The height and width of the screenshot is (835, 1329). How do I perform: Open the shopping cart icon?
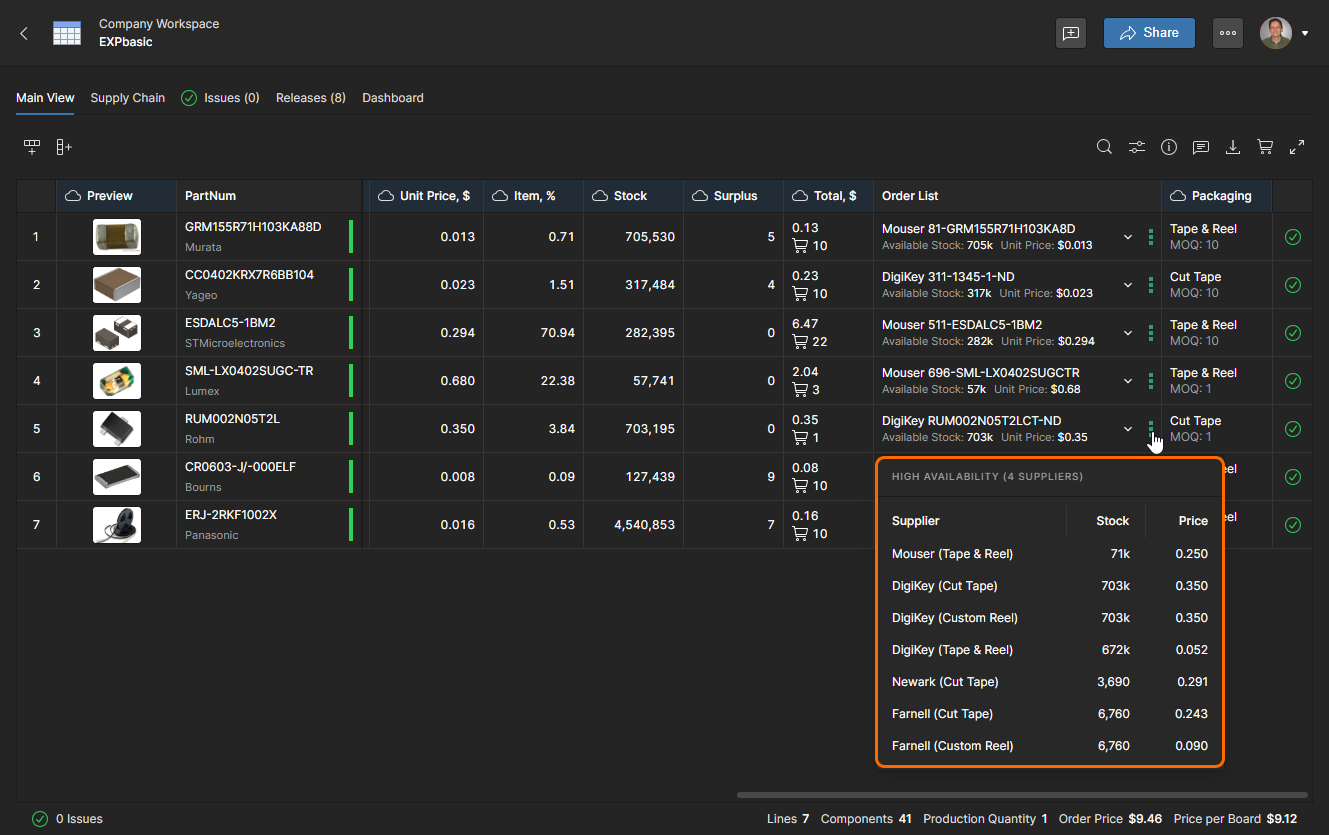click(x=1265, y=147)
